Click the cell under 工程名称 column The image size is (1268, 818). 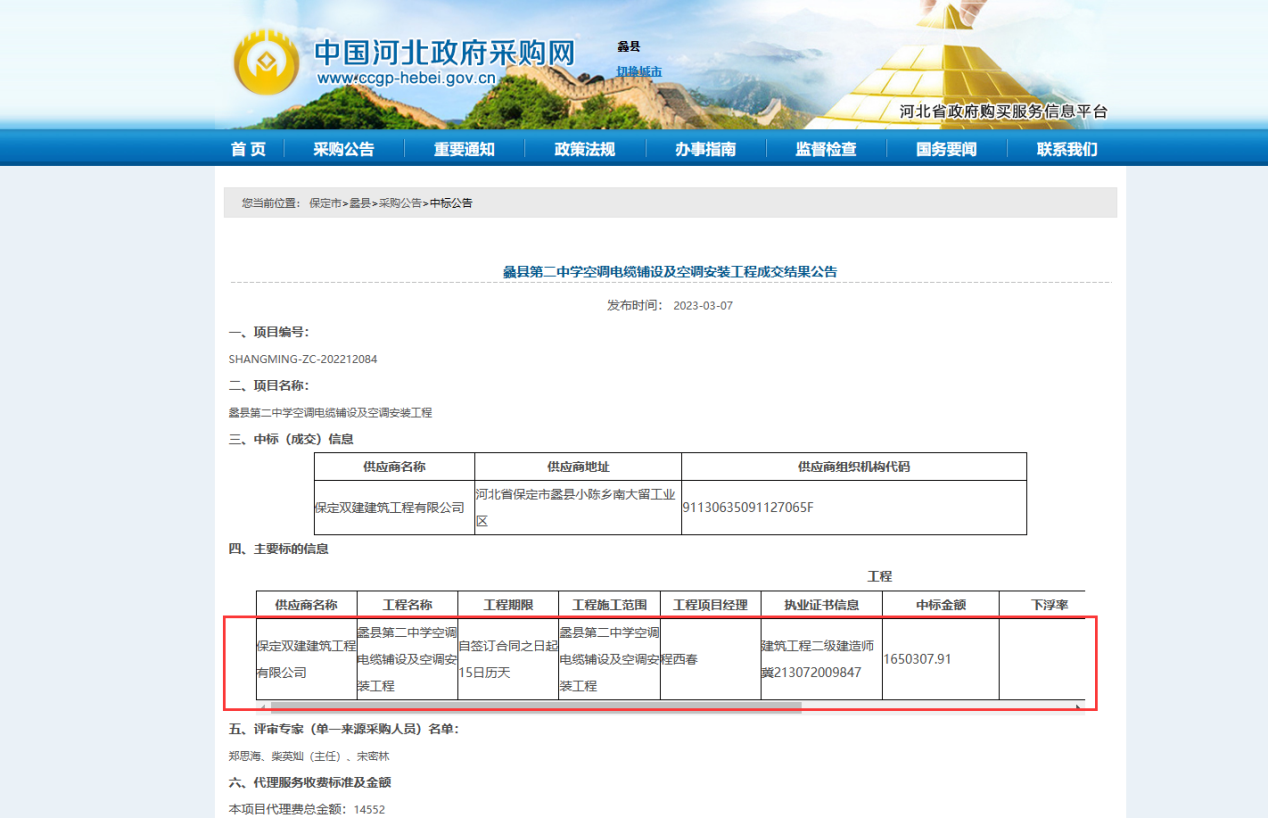coord(407,659)
